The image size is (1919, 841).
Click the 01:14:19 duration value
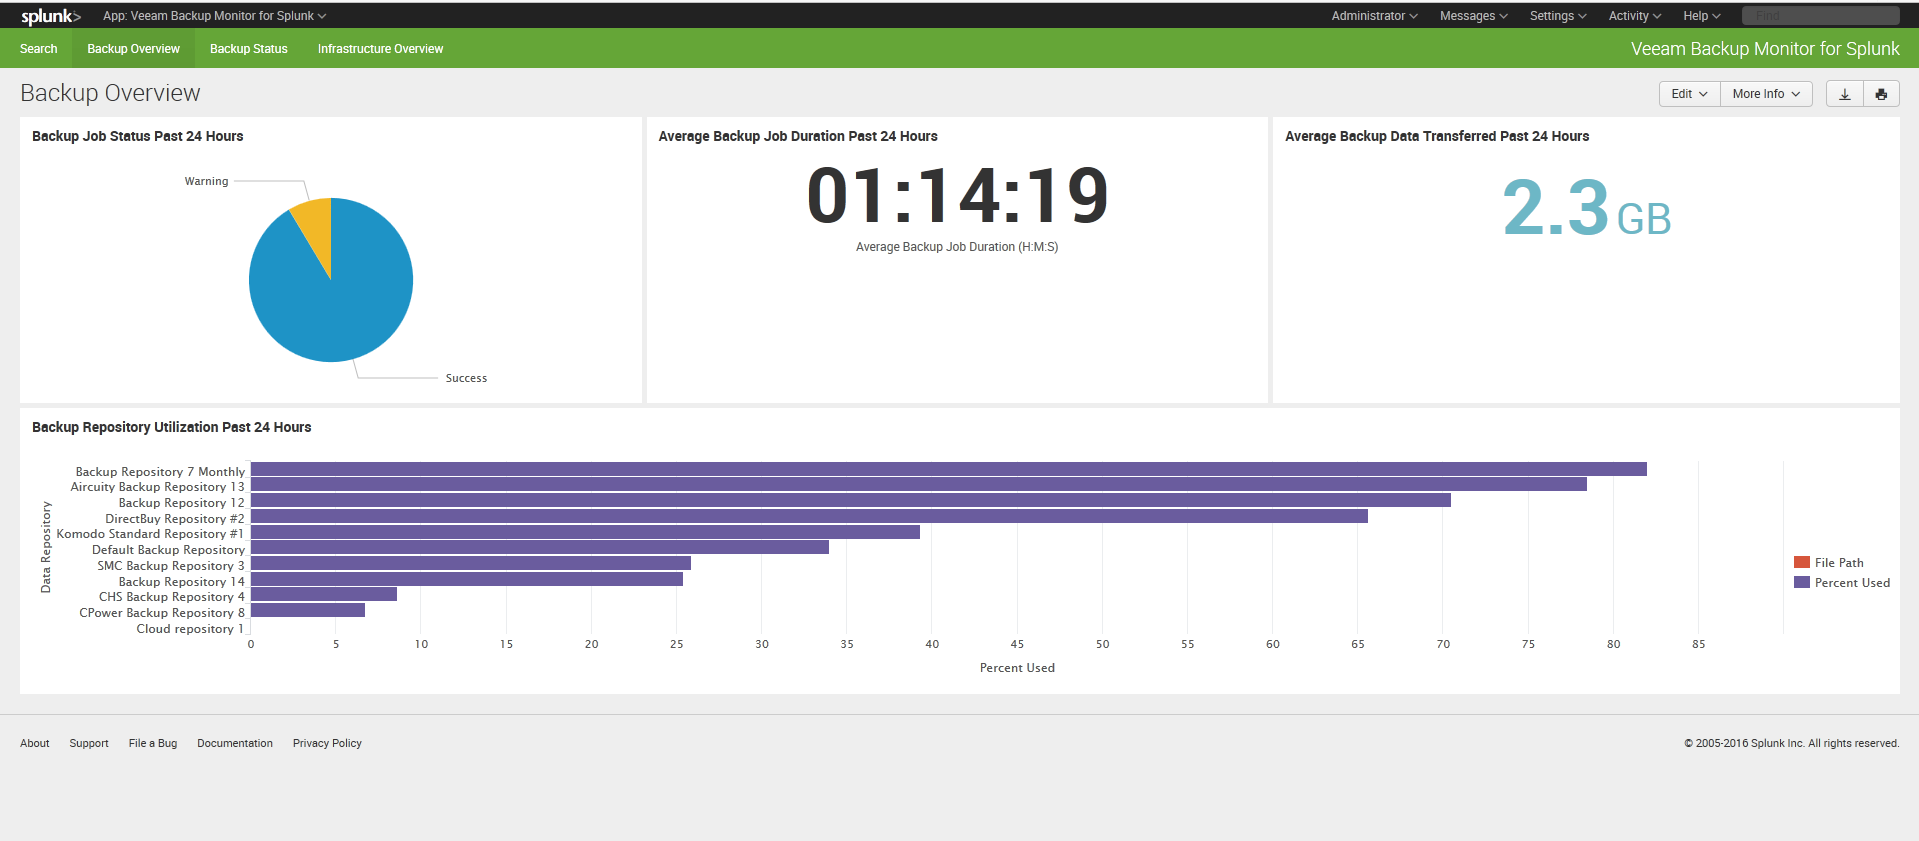tap(957, 195)
